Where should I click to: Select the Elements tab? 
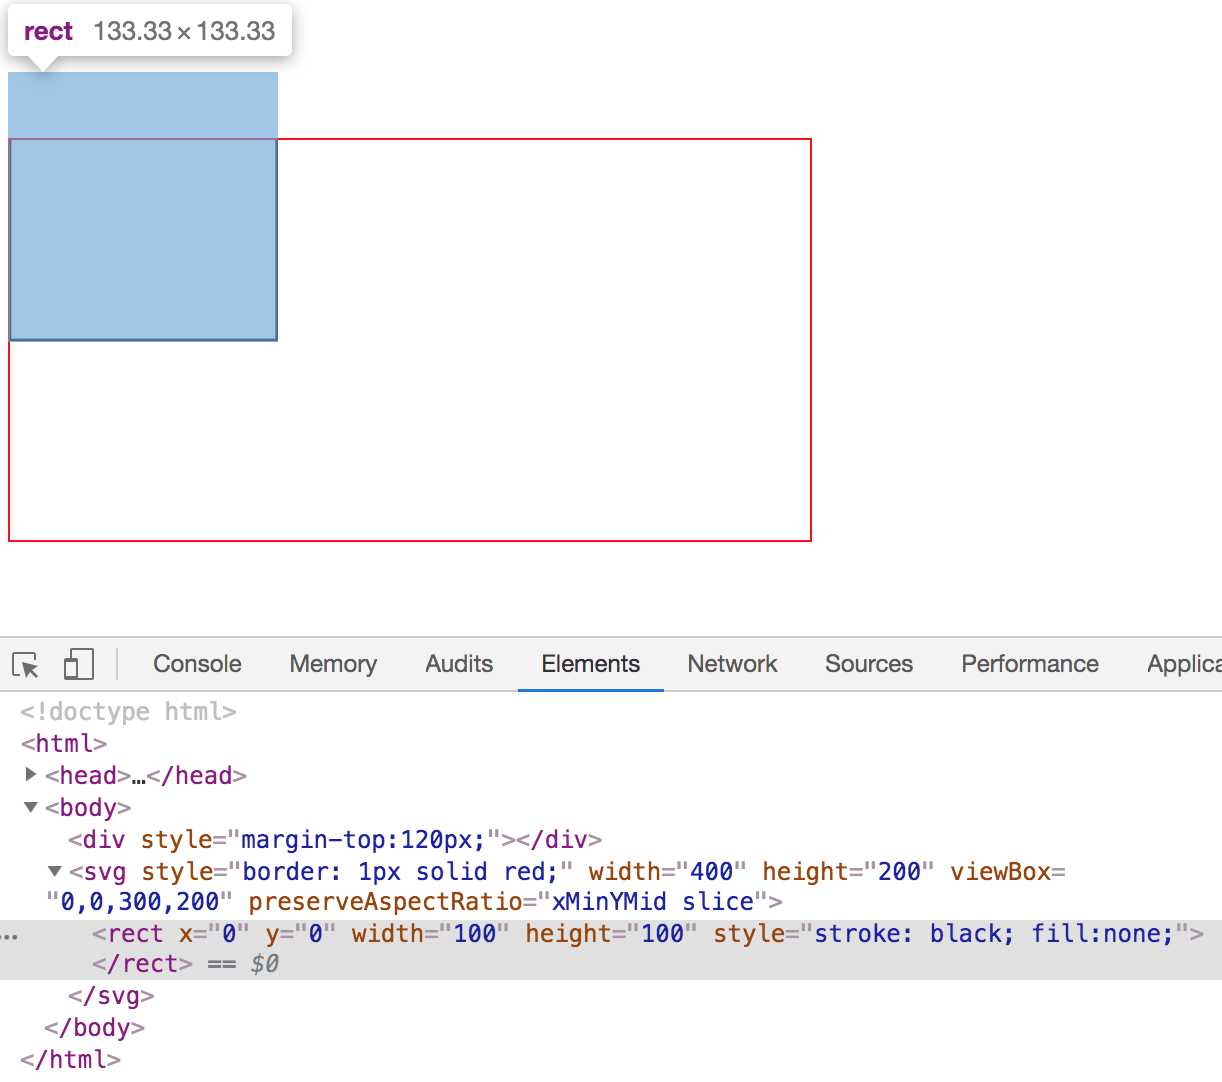[x=590, y=664]
